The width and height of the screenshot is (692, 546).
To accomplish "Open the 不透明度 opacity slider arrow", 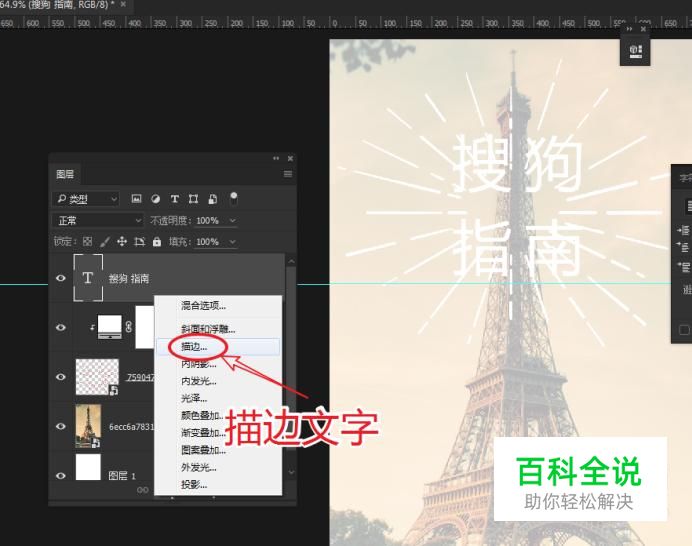I will [x=233, y=220].
